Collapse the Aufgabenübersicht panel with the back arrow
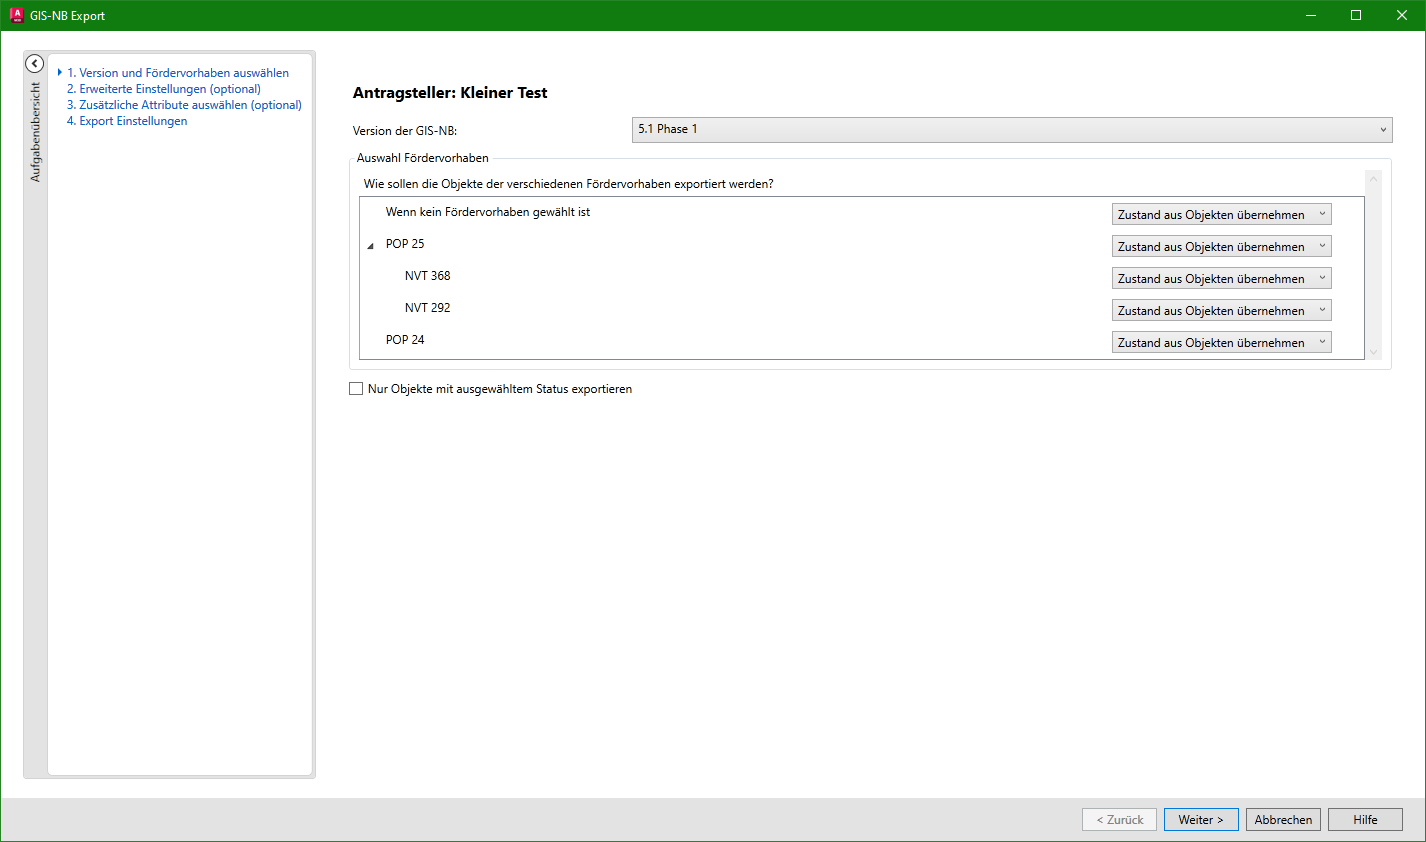Screen dimensions: 1426x842 (x=34, y=64)
